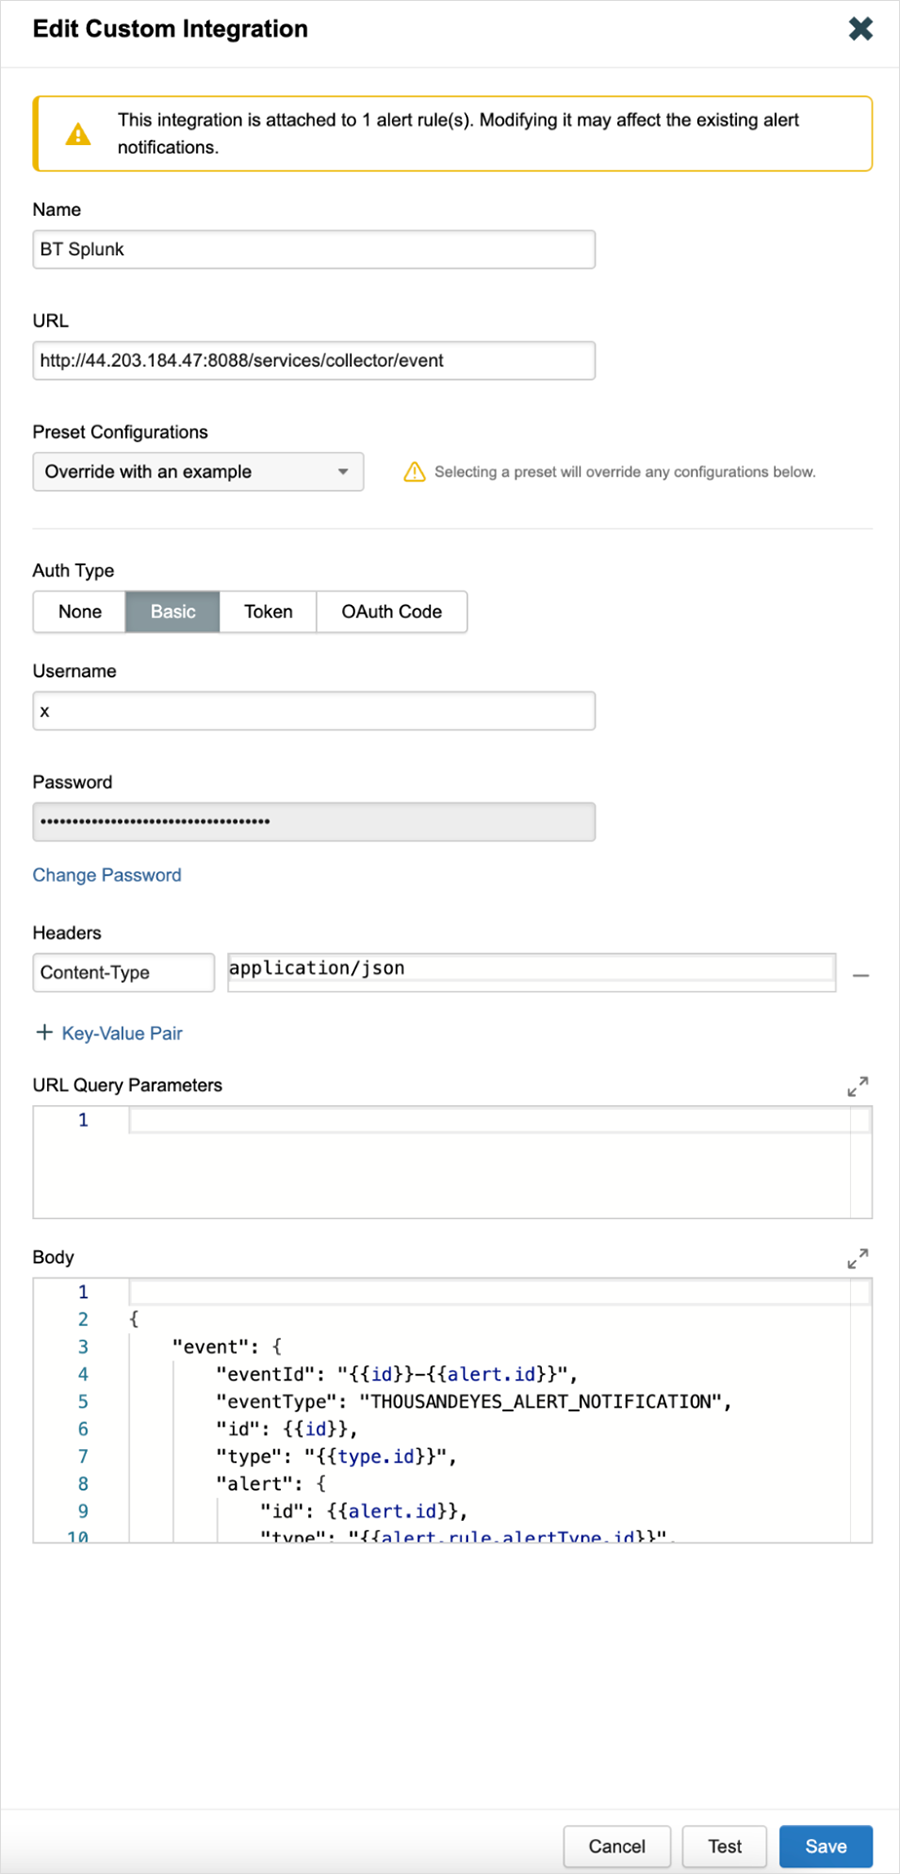
Task: Click the Name field containing BT Splunk
Action: click(x=314, y=250)
